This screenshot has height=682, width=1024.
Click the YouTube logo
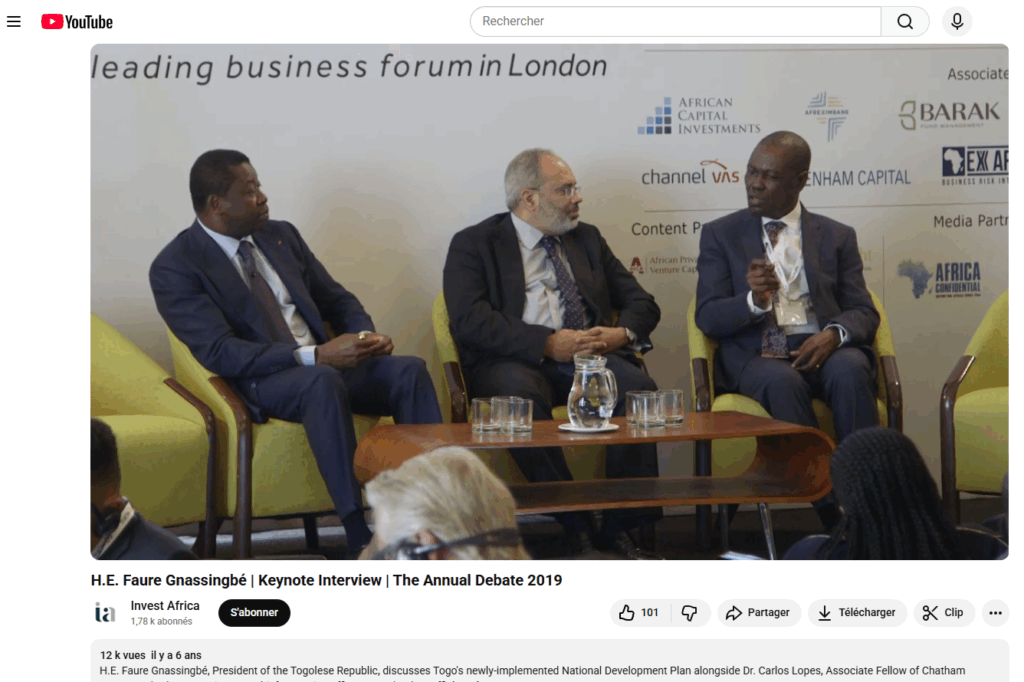click(x=77, y=22)
